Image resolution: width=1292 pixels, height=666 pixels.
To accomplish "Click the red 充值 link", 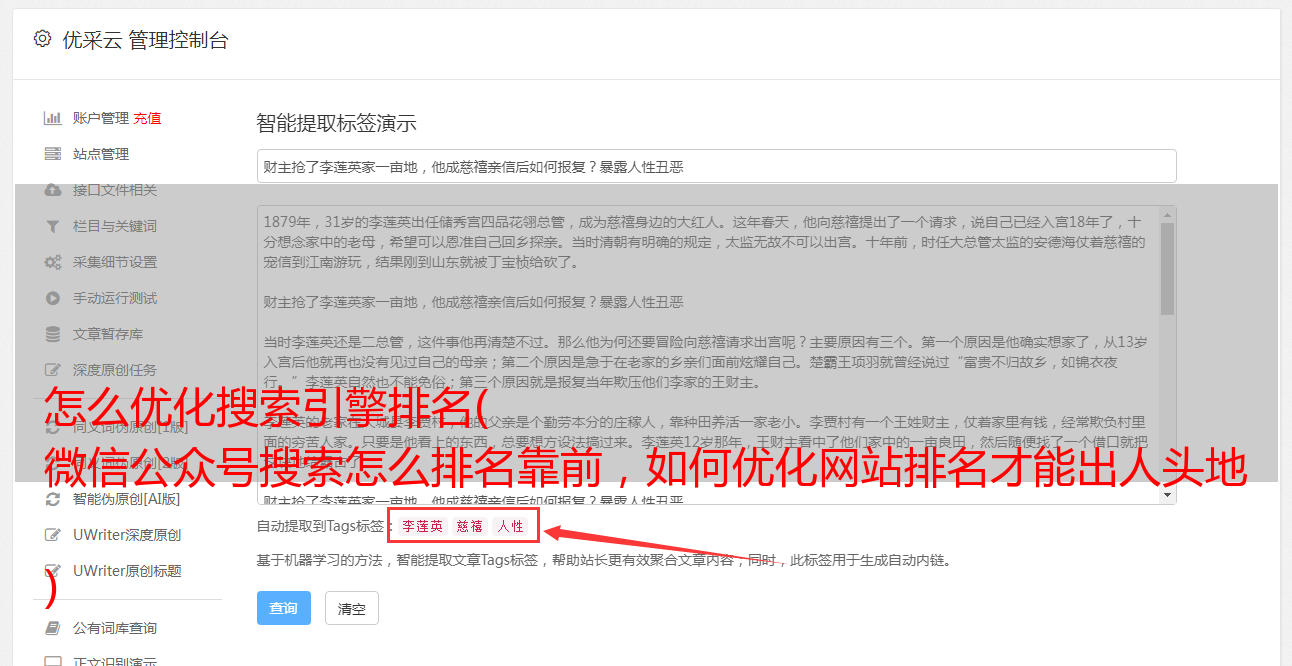I will (x=147, y=118).
